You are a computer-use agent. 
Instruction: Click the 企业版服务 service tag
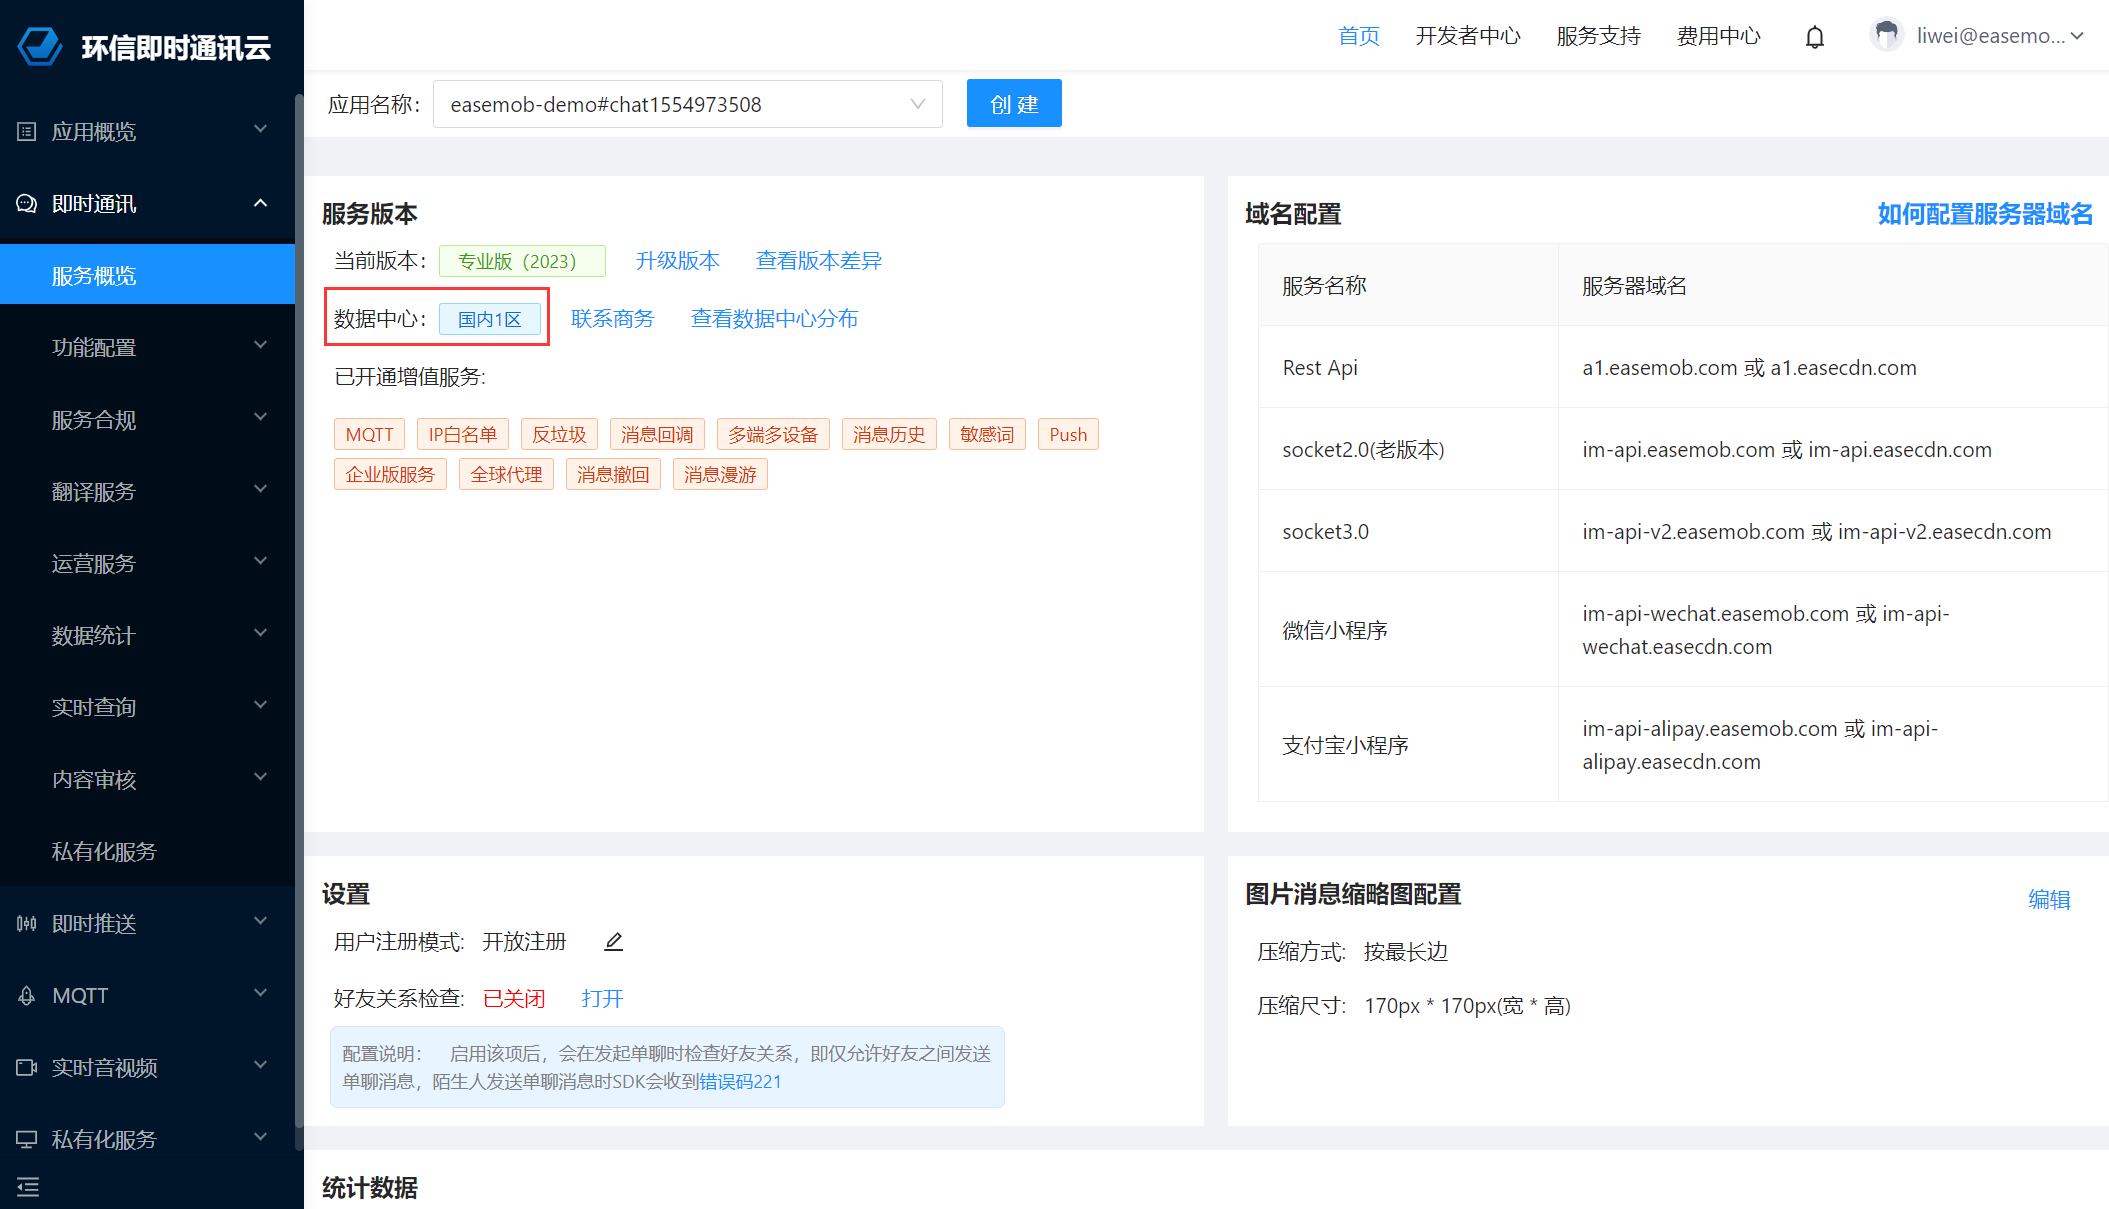click(390, 474)
